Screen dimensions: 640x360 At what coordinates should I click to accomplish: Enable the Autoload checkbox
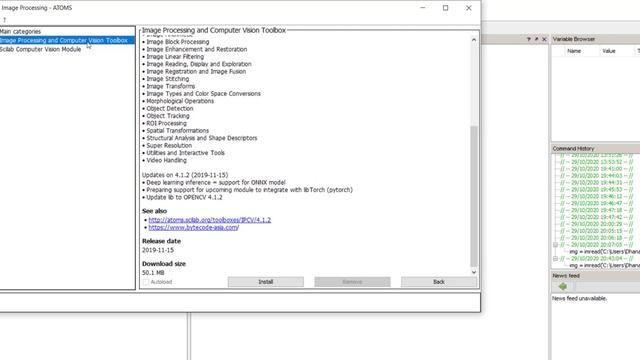tap(146, 282)
